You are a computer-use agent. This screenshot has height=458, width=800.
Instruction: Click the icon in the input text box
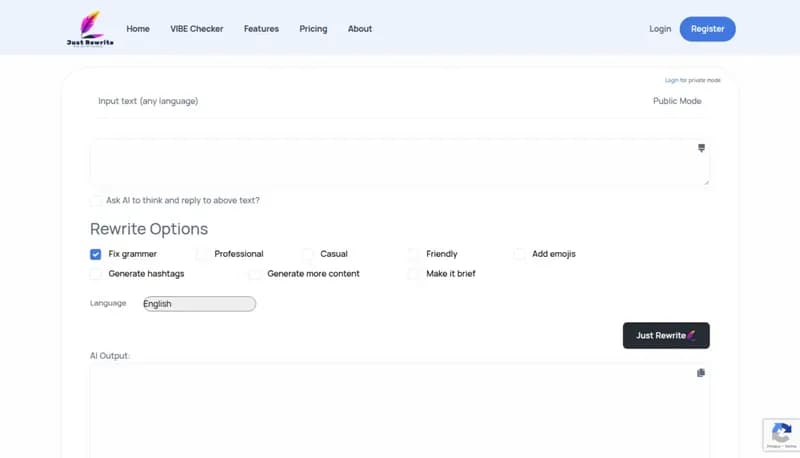coord(702,148)
